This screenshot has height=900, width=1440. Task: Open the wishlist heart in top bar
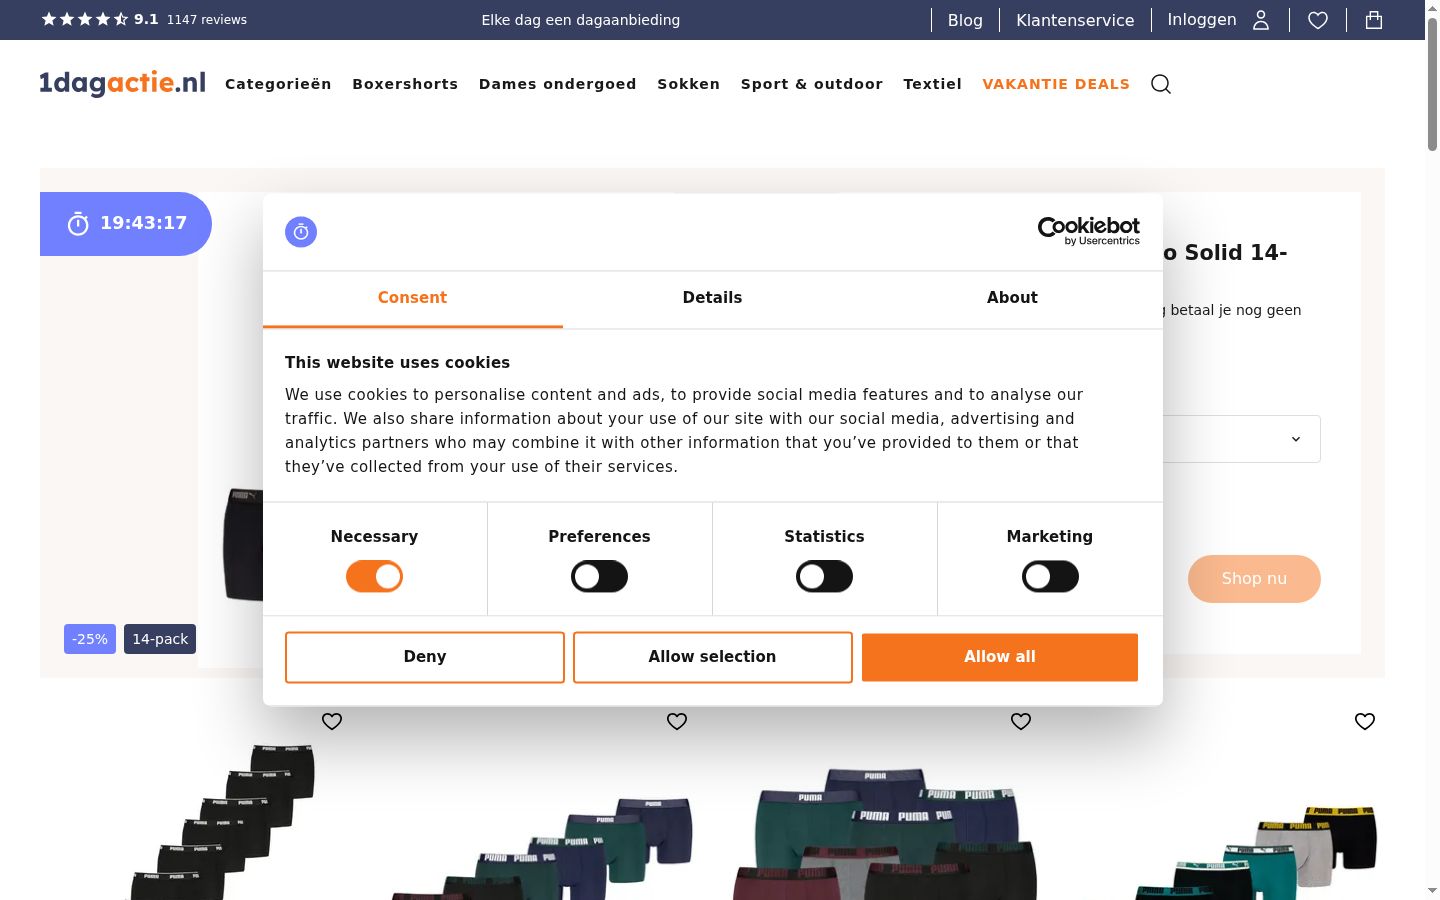tap(1318, 20)
